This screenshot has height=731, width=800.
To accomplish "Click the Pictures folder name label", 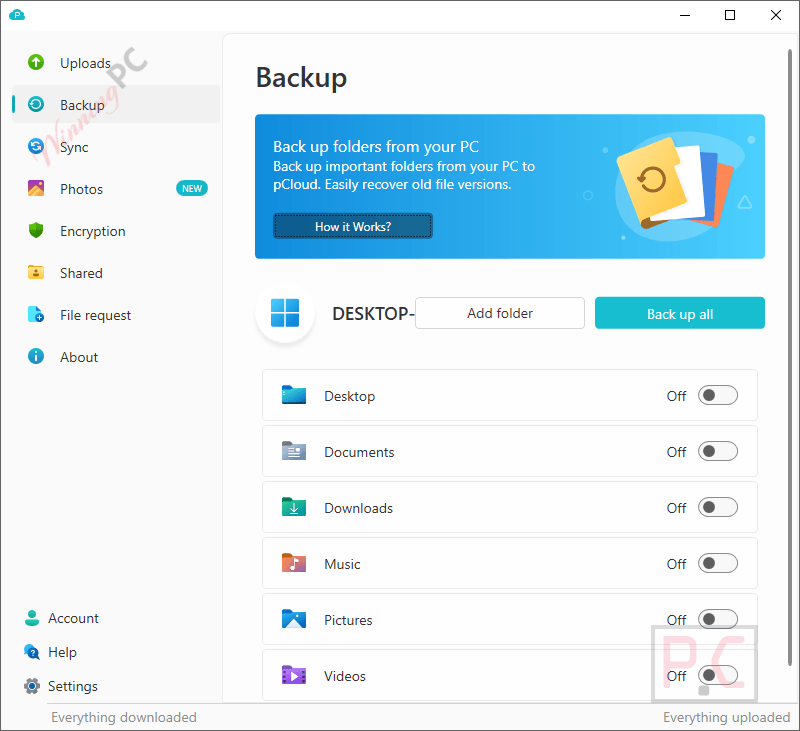I will coord(348,620).
